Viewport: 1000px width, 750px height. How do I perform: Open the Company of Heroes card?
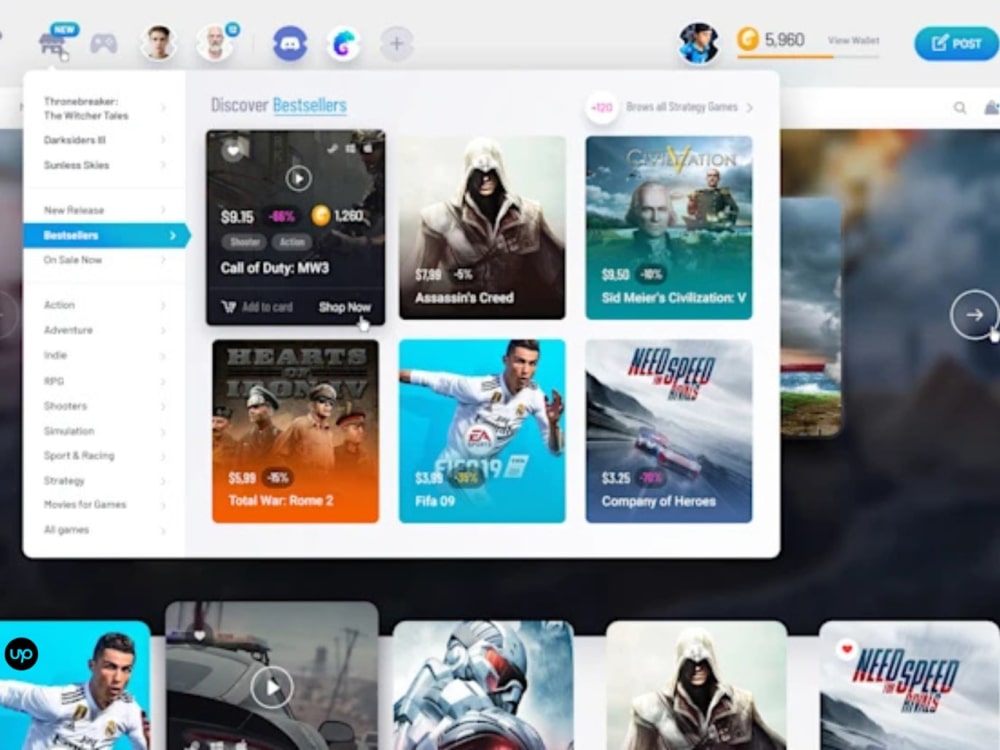coord(668,431)
